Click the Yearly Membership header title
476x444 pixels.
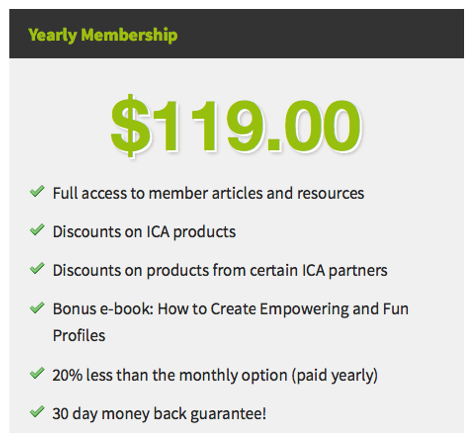[x=103, y=35]
